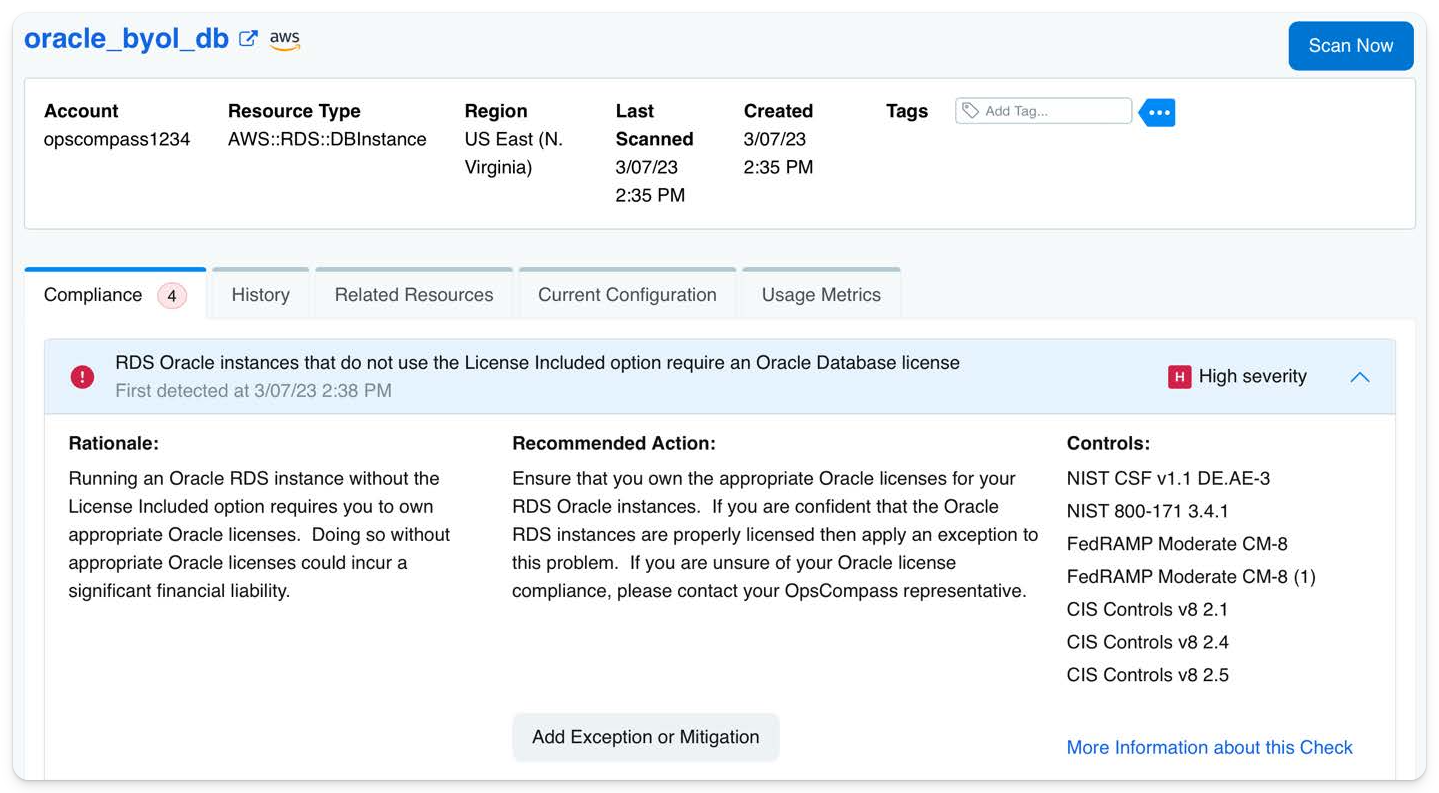This screenshot has width=1439, height=793.
Task: Collapse the Oracle license finding with chevron
Action: coord(1359,377)
